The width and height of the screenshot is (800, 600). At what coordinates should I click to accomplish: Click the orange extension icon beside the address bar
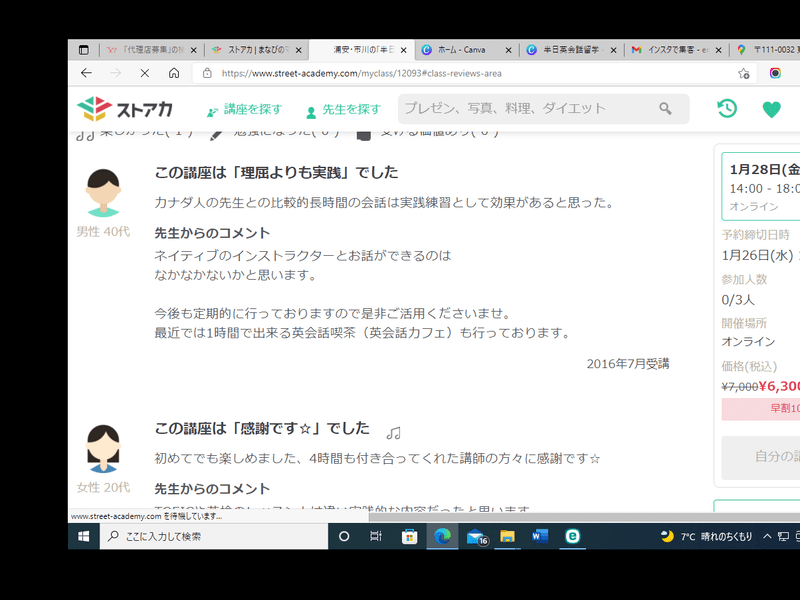(x=773, y=72)
